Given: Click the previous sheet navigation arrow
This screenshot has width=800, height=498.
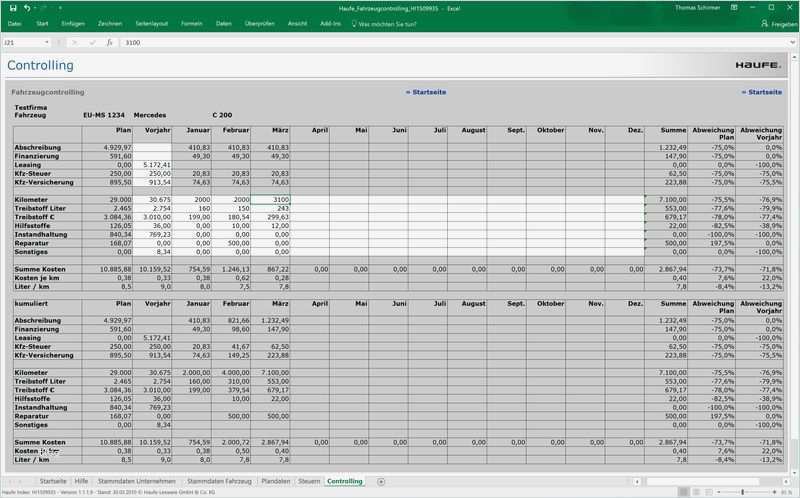Looking at the screenshot, I should coord(12,481).
